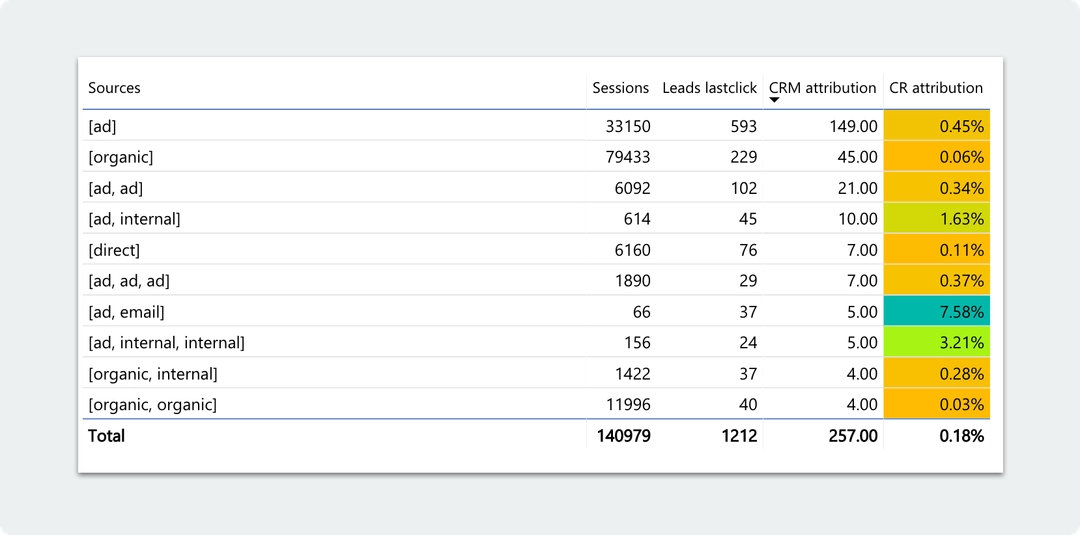The image size is (1080, 535).
Task: Click the 102 leads value
Action: (x=744, y=188)
